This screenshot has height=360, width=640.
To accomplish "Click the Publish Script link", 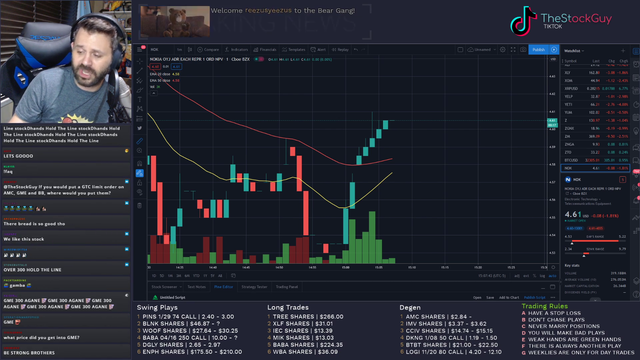I will point(535,298).
